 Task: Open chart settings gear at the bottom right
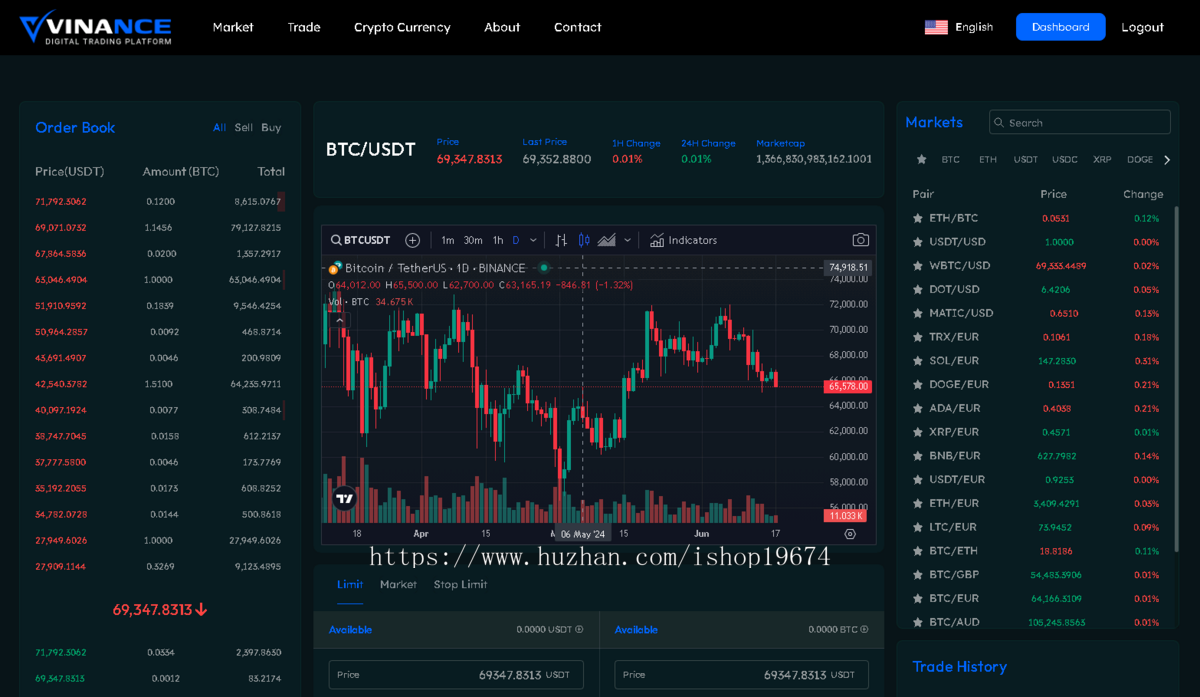pyautogui.click(x=850, y=534)
